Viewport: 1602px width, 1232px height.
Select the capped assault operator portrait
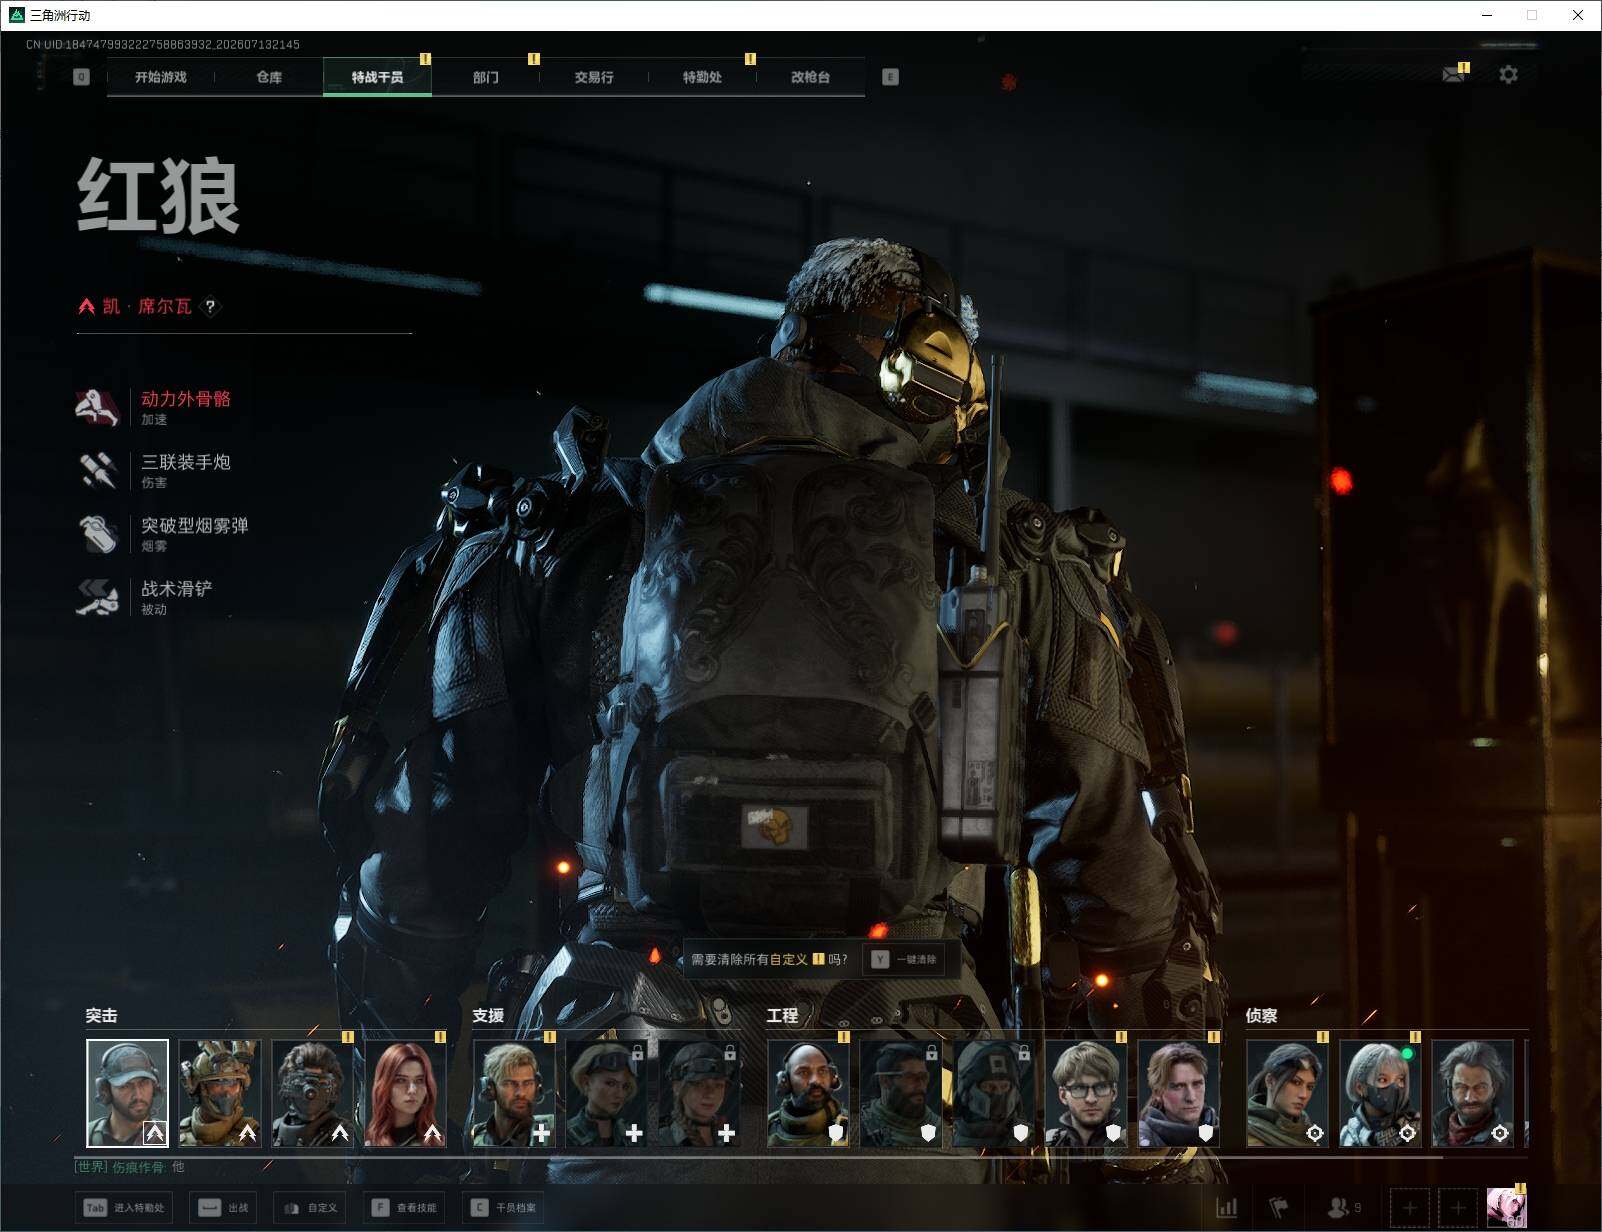(127, 1093)
